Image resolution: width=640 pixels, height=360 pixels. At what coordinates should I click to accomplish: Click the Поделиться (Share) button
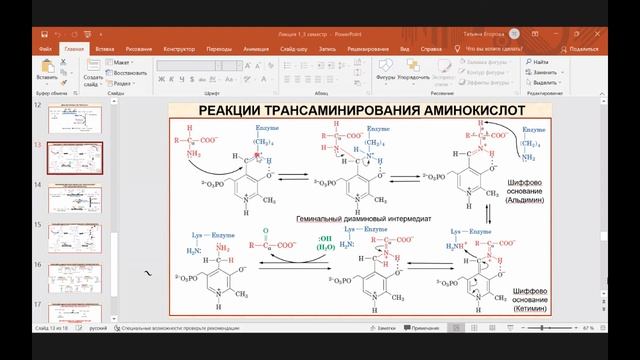pyautogui.click(x=580, y=49)
